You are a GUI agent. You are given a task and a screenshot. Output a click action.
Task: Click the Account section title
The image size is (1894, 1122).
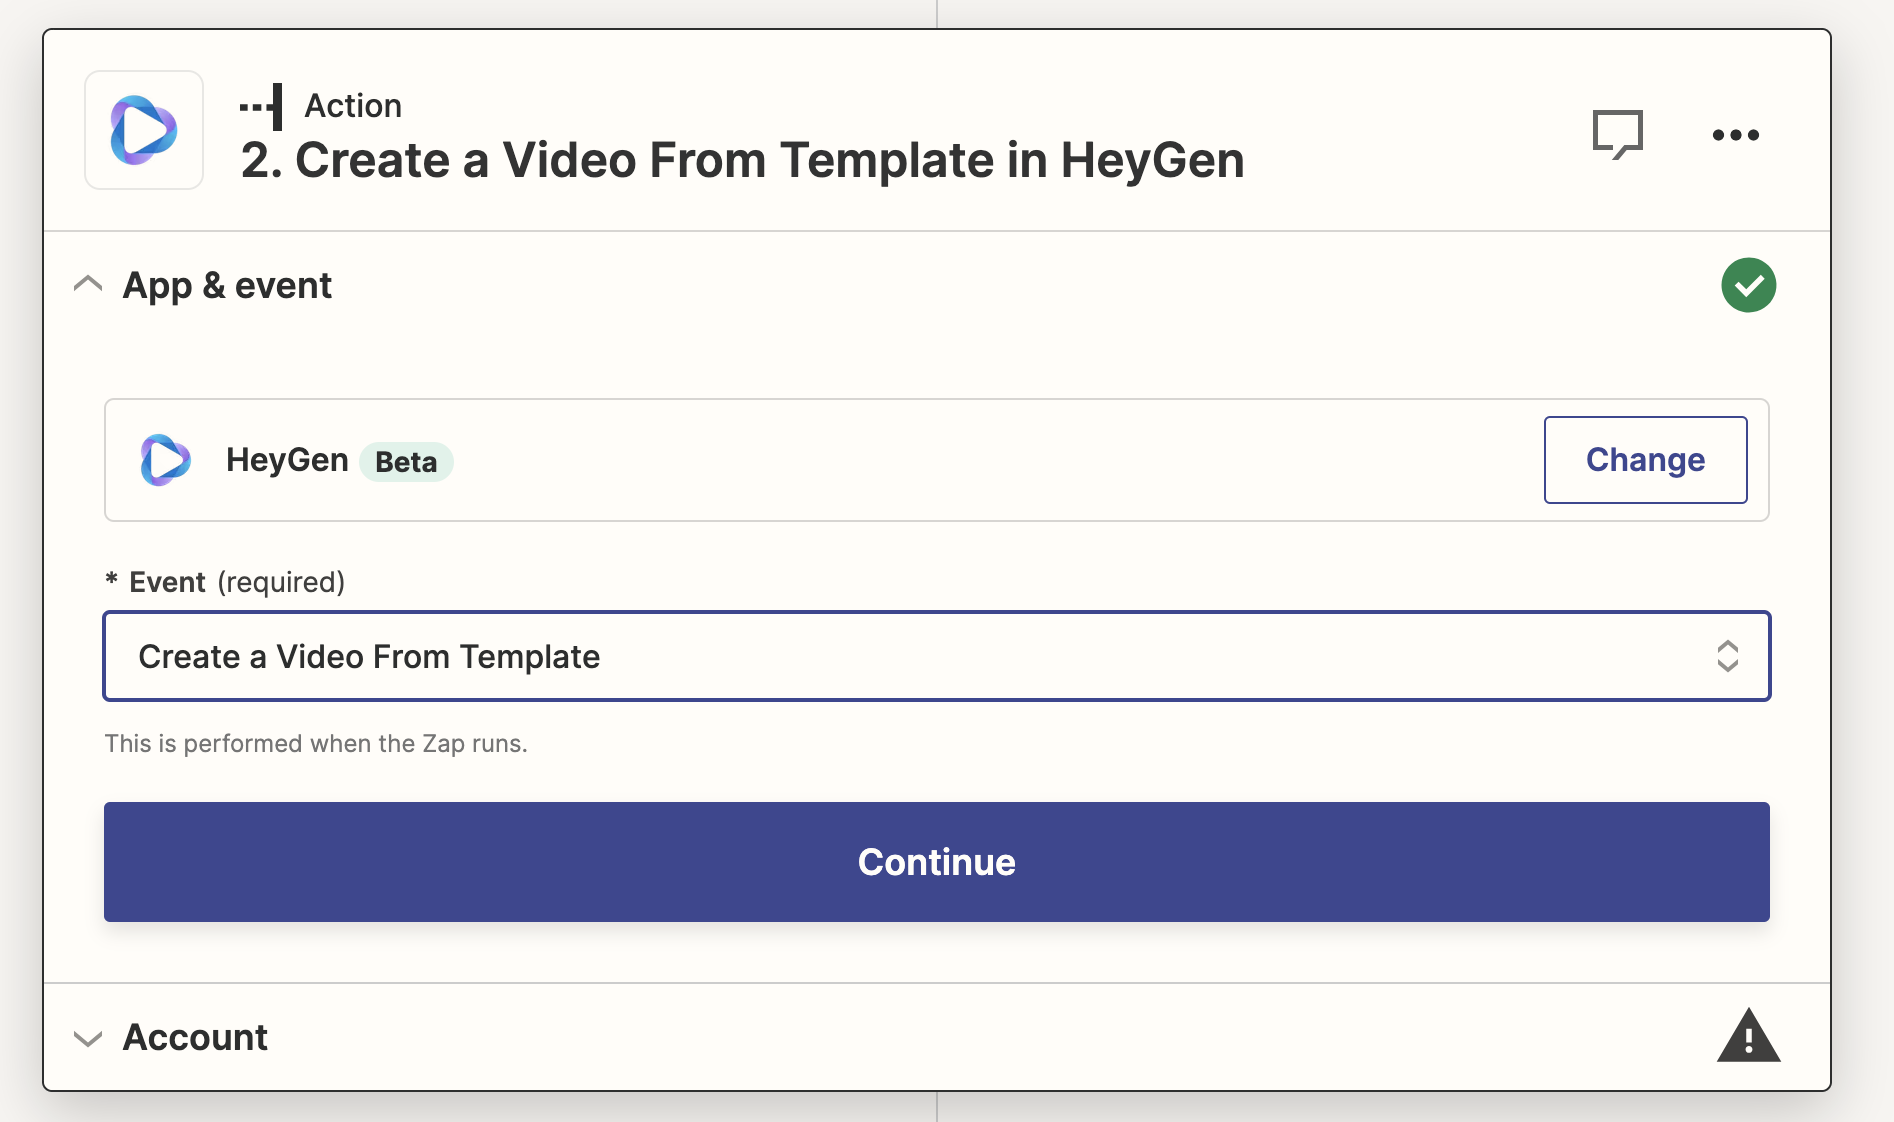[195, 1038]
